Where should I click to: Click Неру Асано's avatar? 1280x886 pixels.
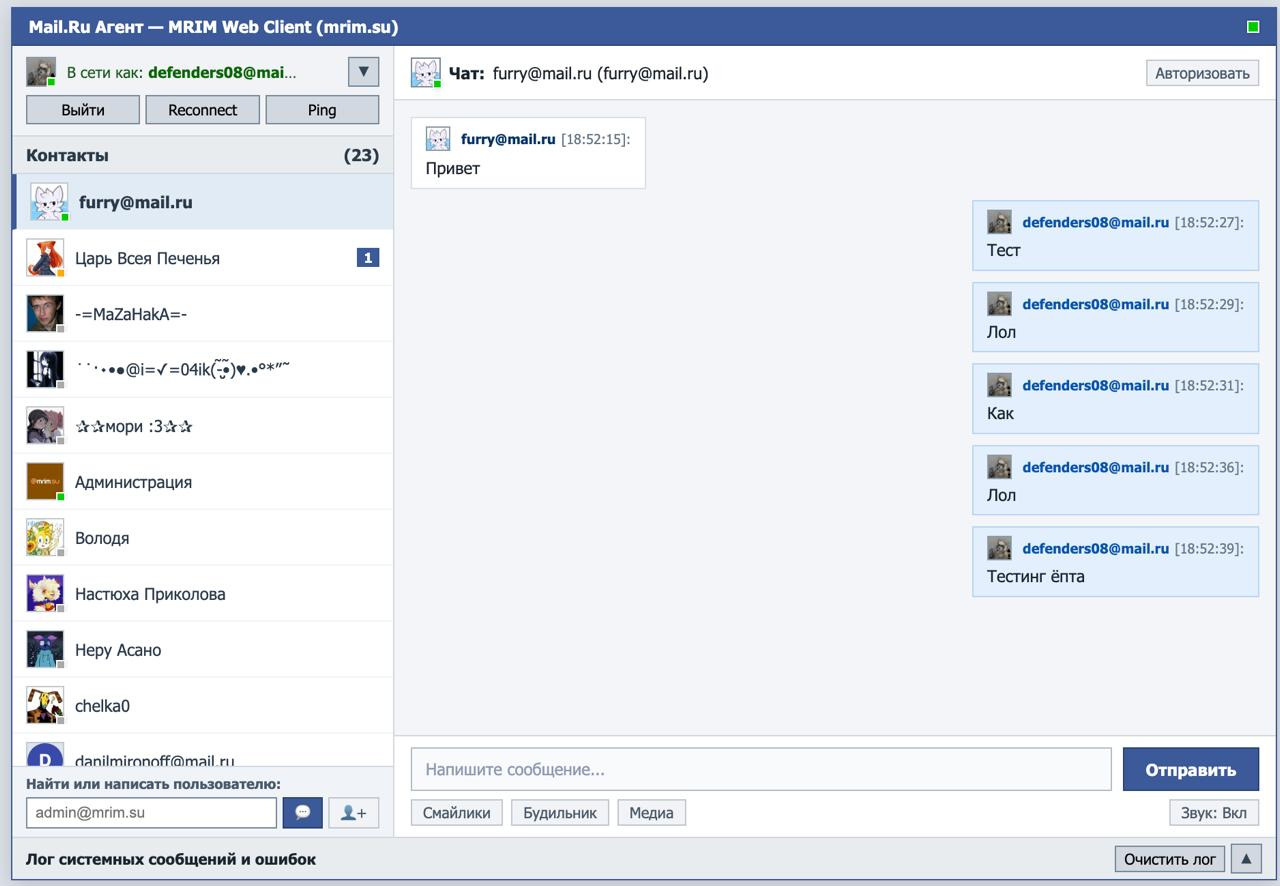pyautogui.click(x=45, y=650)
